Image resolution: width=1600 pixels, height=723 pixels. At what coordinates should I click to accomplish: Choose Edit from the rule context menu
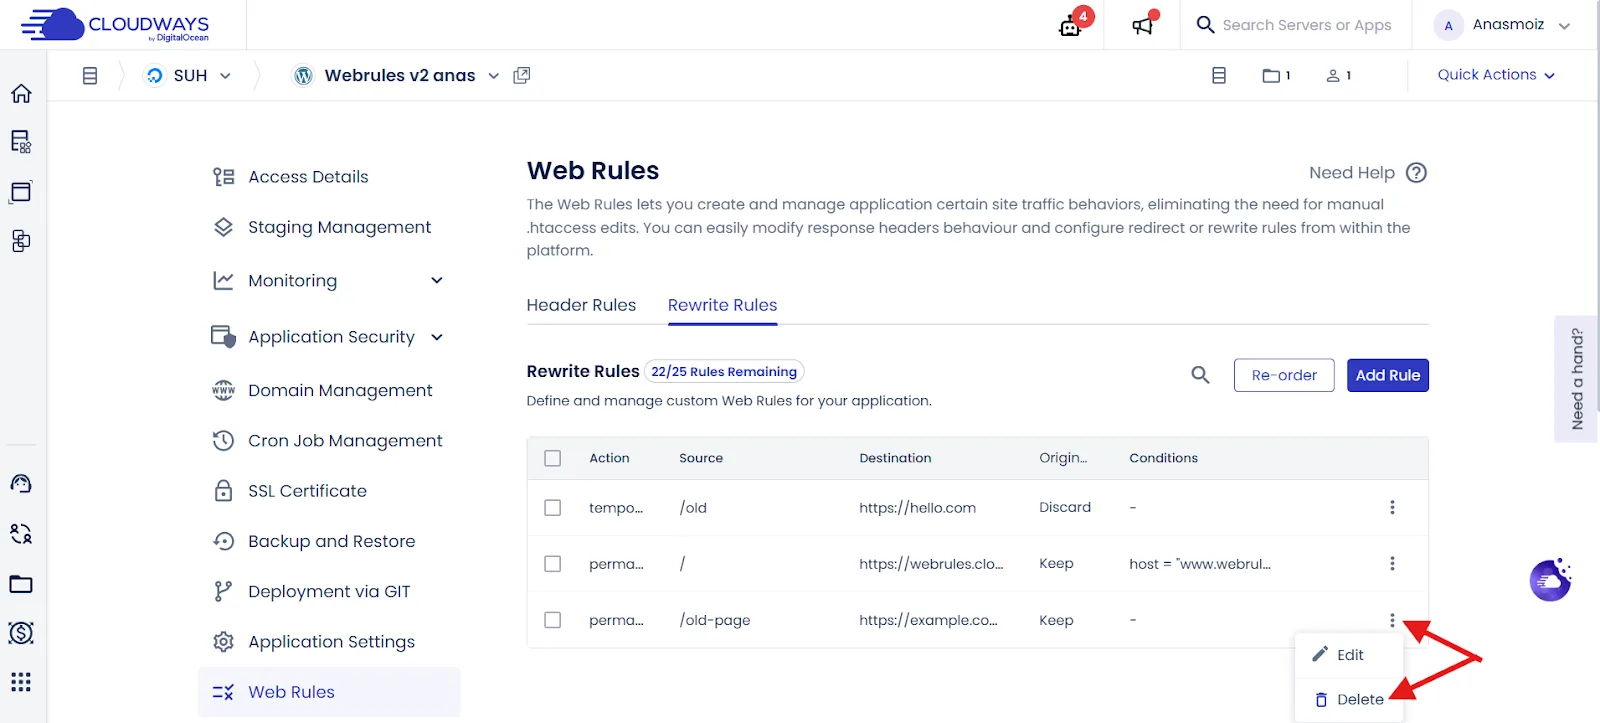1349,655
